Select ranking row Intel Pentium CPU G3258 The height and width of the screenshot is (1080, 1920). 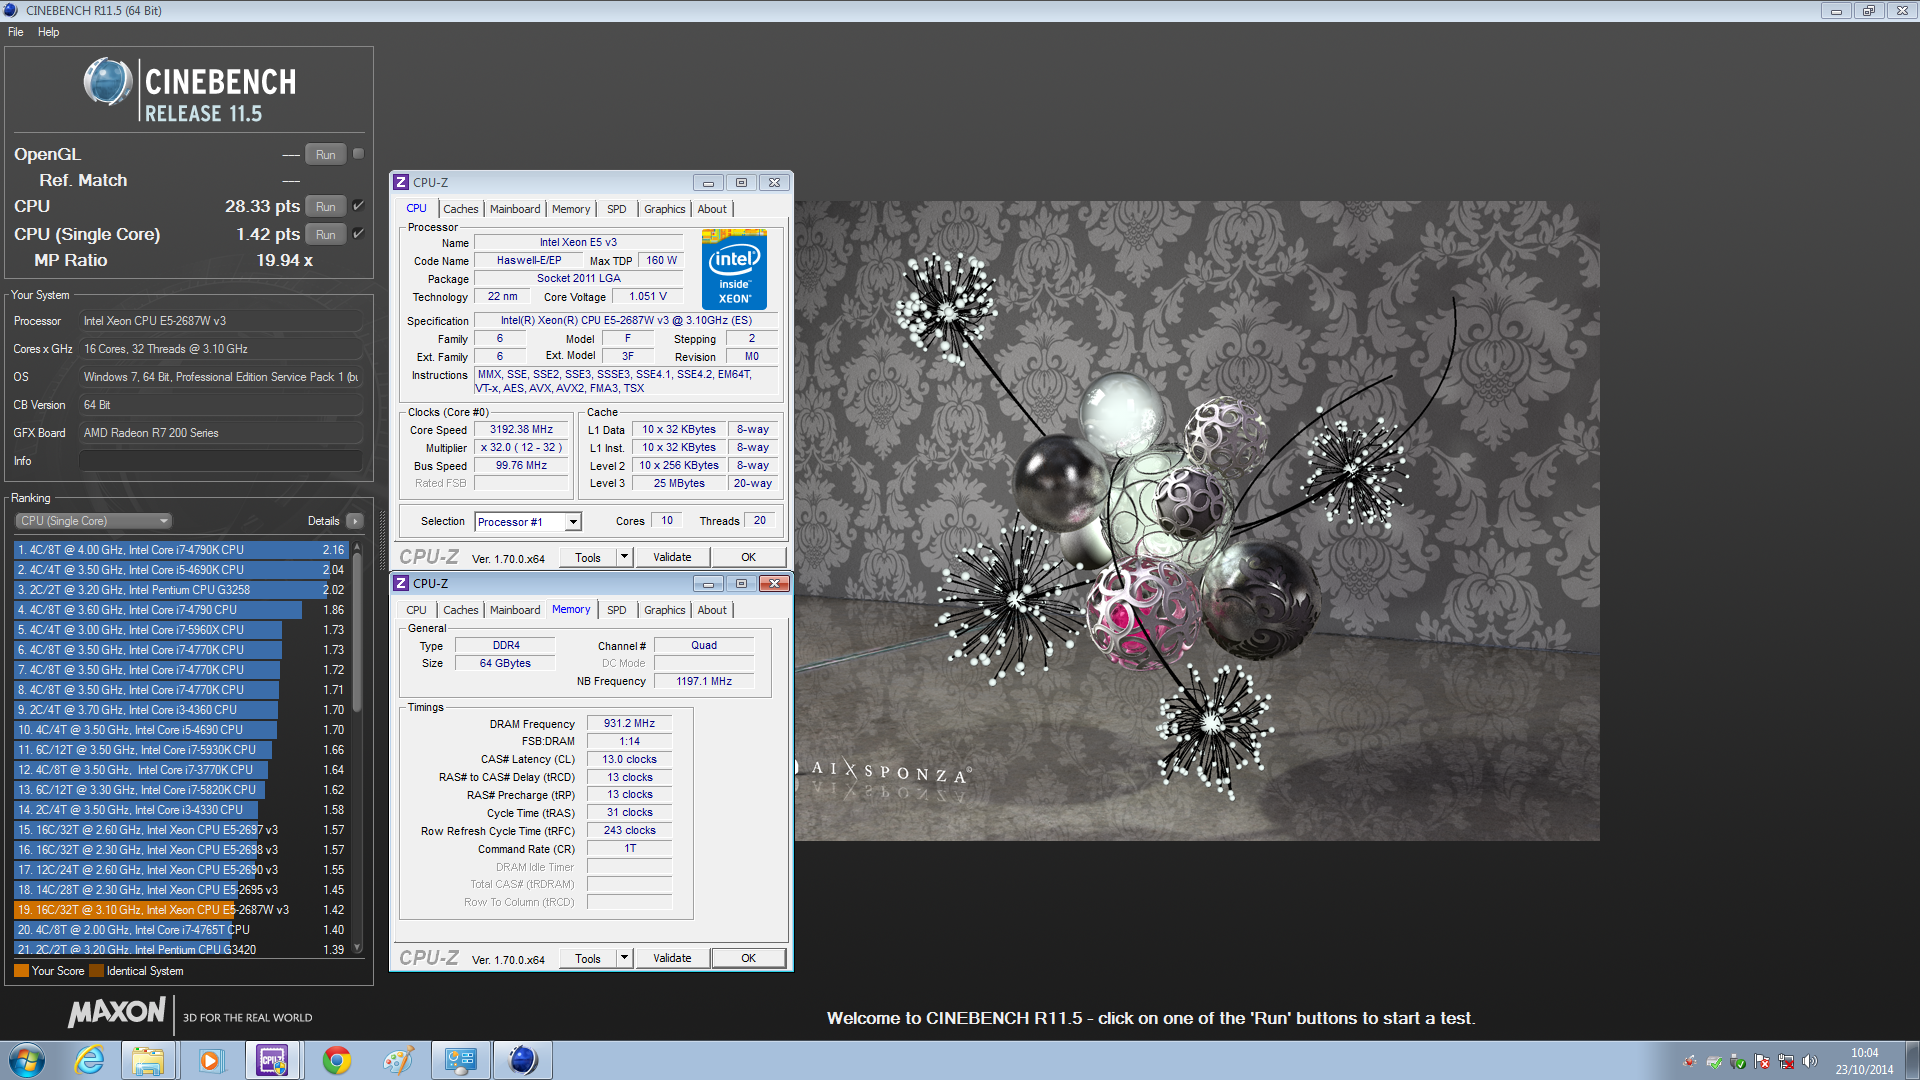coord(181,590)
